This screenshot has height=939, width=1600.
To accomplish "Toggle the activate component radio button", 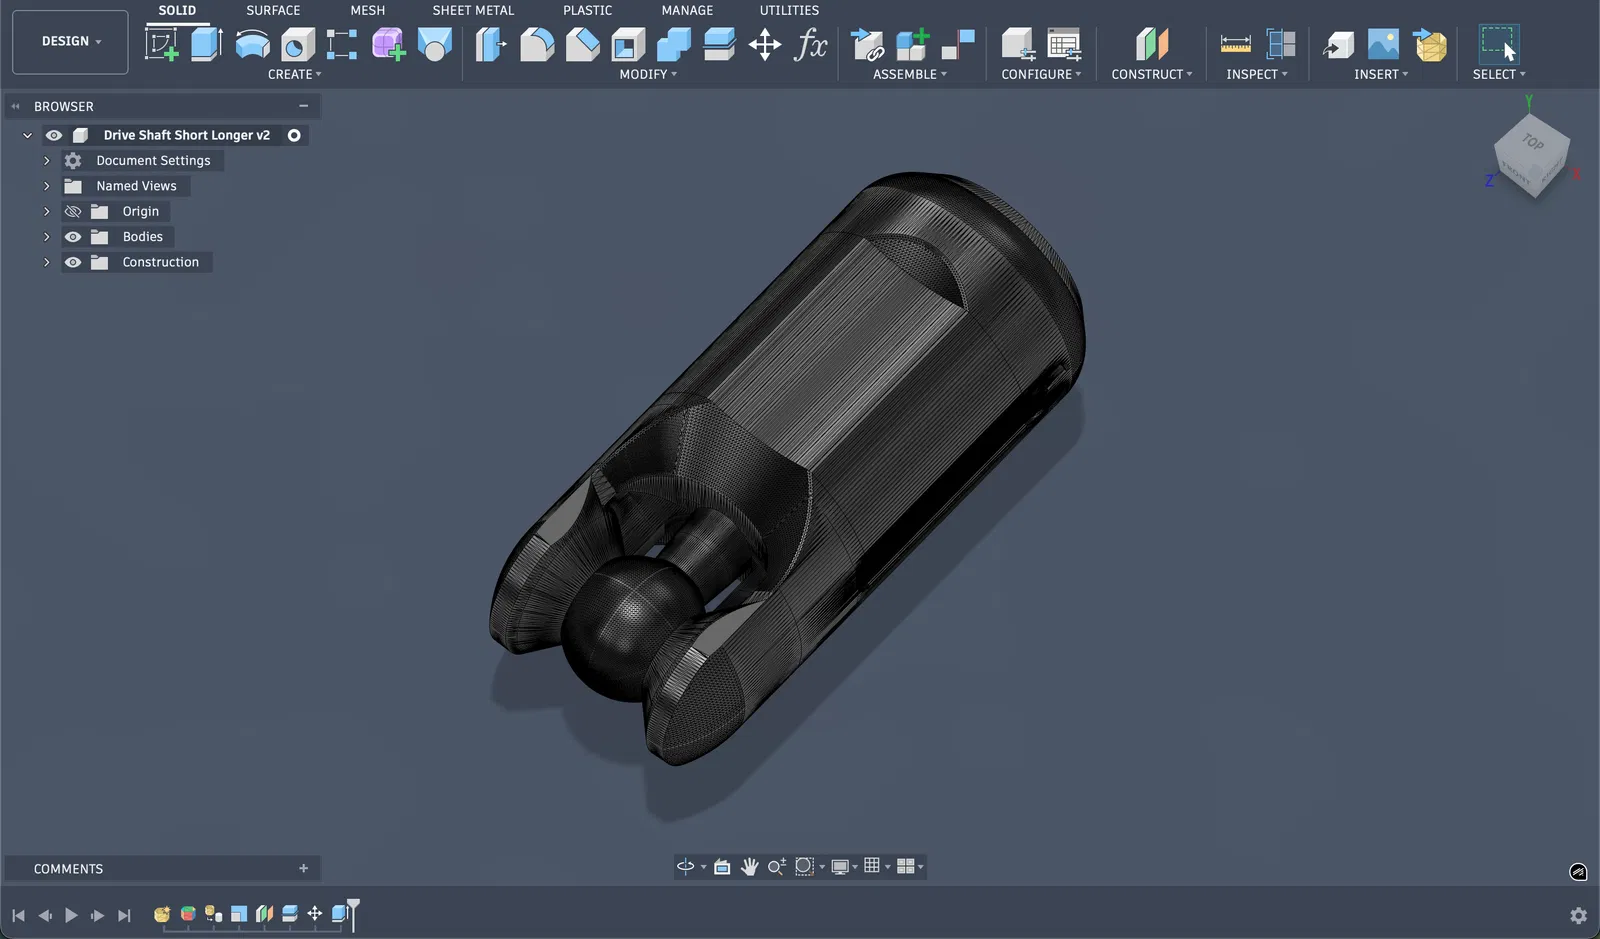I will [x=294, y=135].
